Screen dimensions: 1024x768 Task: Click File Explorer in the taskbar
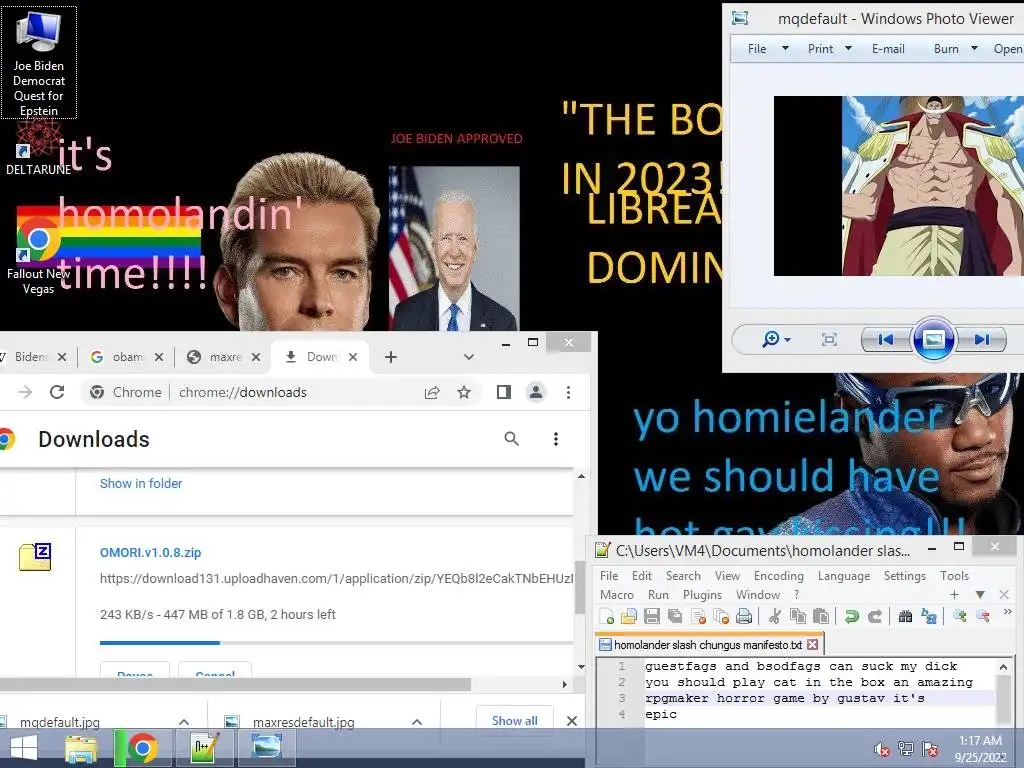point(81,748)
